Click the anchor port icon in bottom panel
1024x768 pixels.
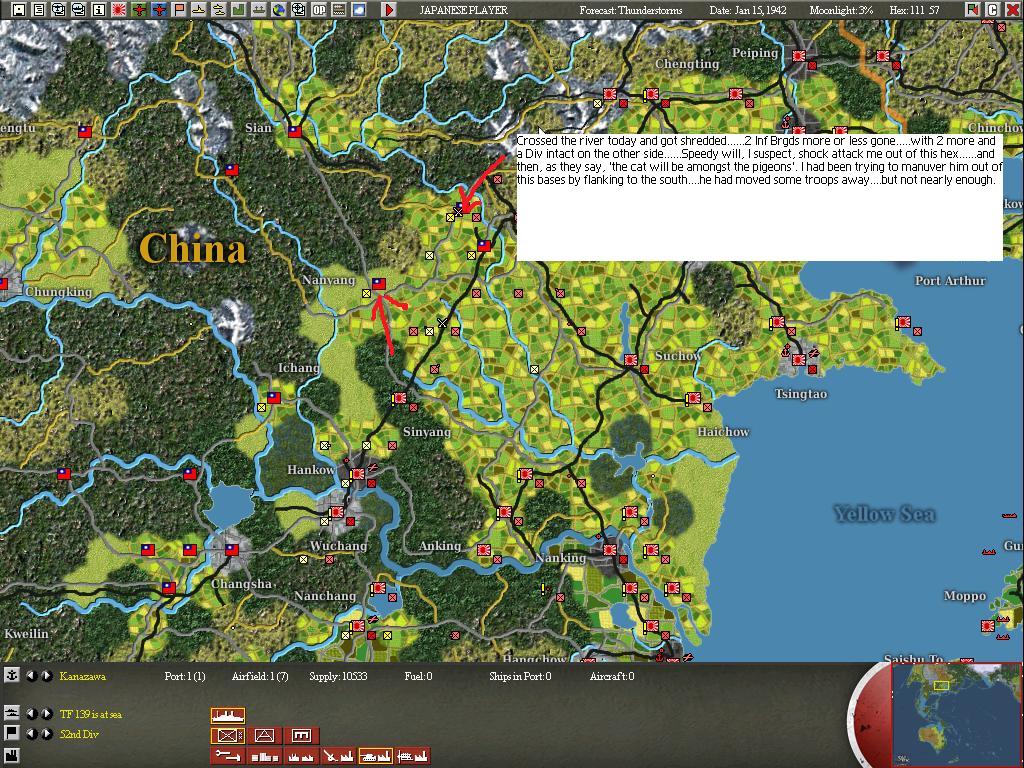pyautogui.click(x=11, y=675)
